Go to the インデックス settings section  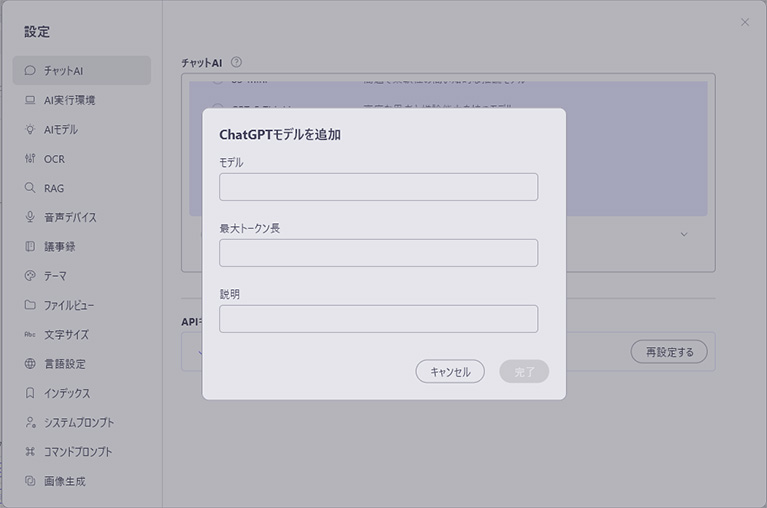coord(82,393)
